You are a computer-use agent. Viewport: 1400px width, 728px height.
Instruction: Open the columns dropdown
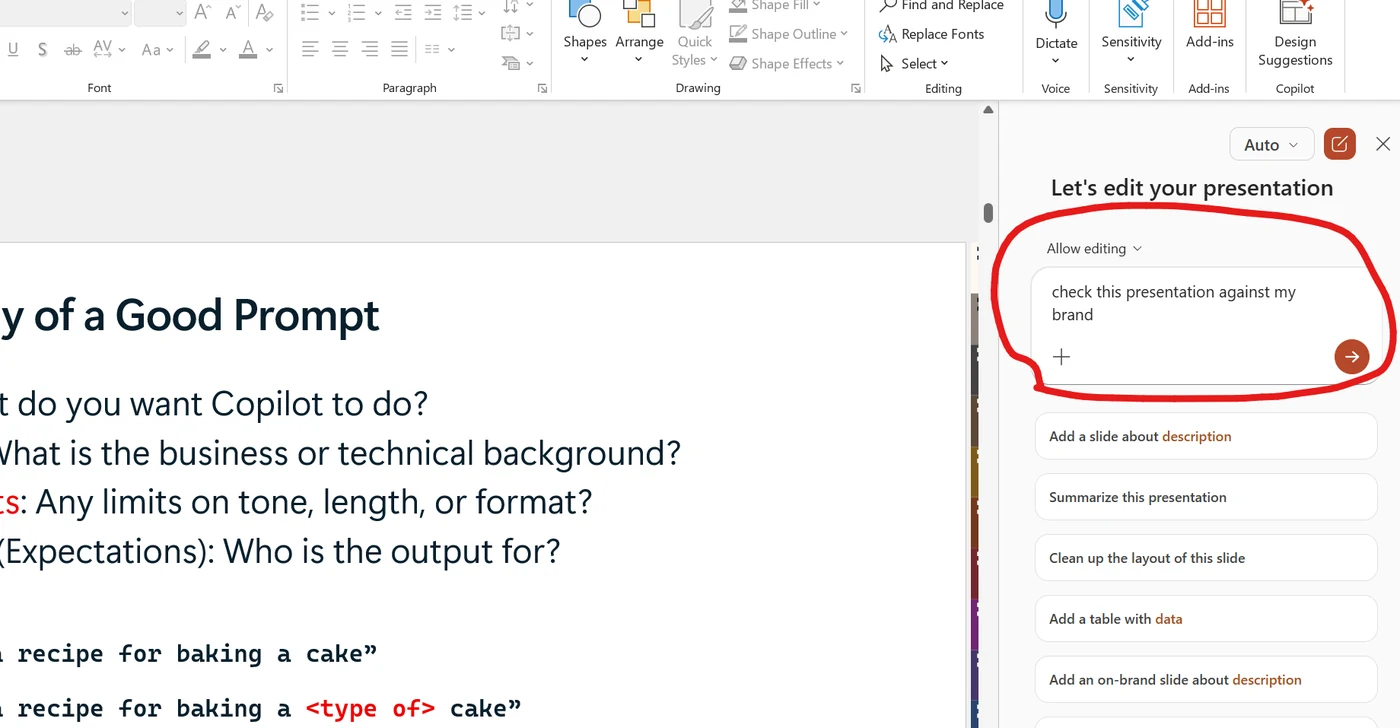click(439, 49)
